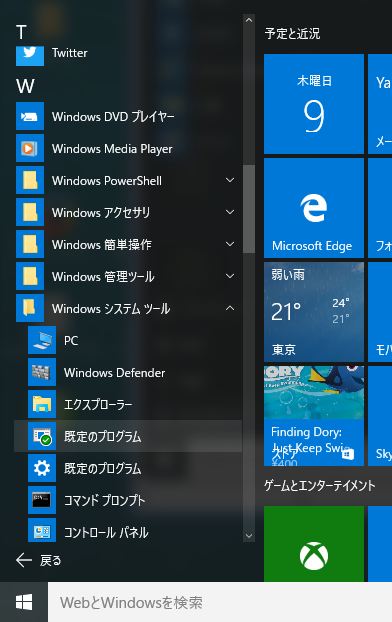The width and height of the screenshot is (392, 622).
Task: Launch Windows Media Player icon
Action: point(30,148)
